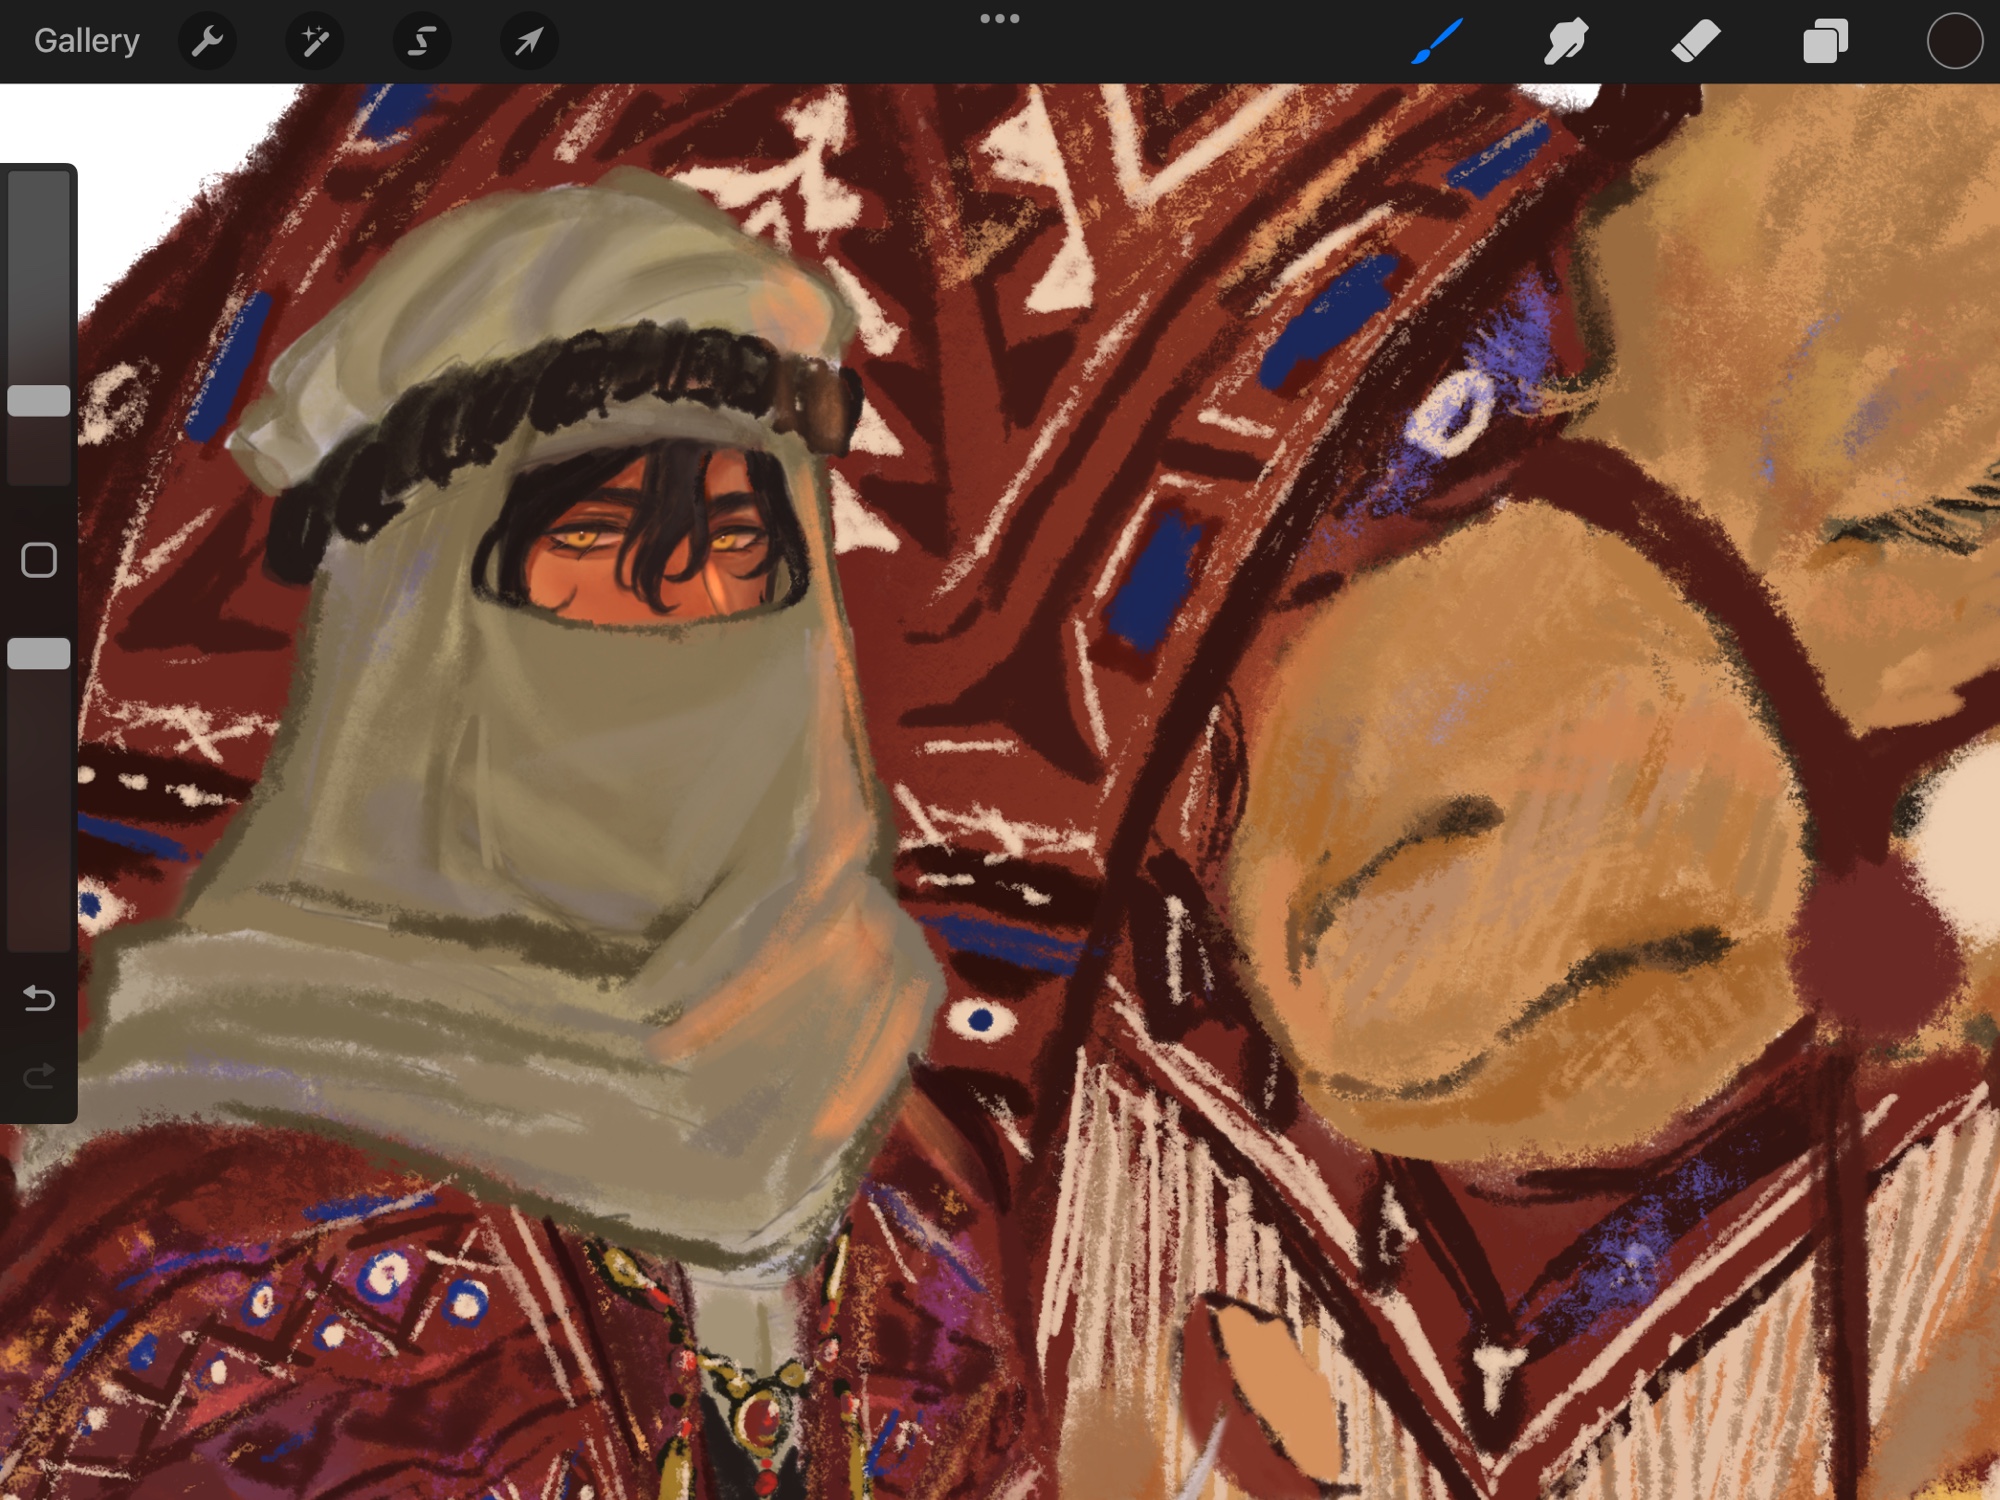Open the Layers panel
Image resolution: width=2000 pixels, height=1500 pixels.
[1825, 41]
